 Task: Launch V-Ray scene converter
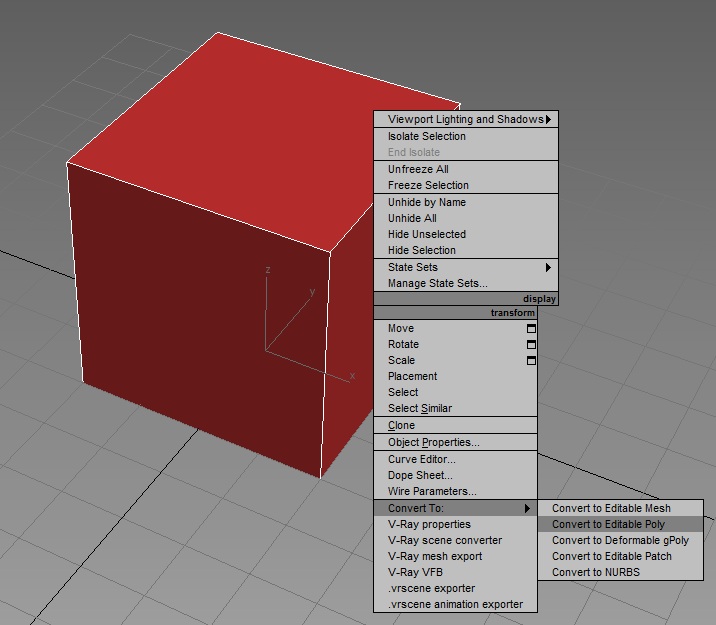tap(455, 540)
